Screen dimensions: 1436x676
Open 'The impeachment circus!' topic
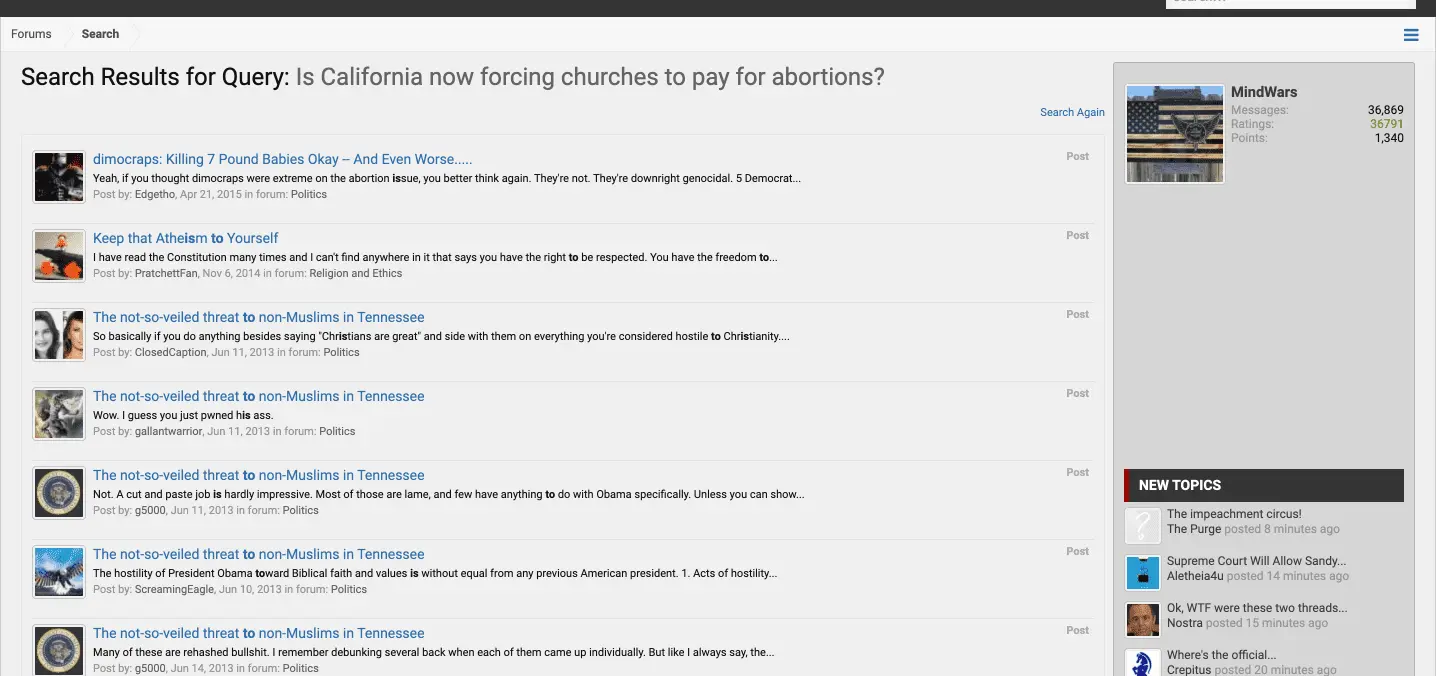pos(1234,514)
